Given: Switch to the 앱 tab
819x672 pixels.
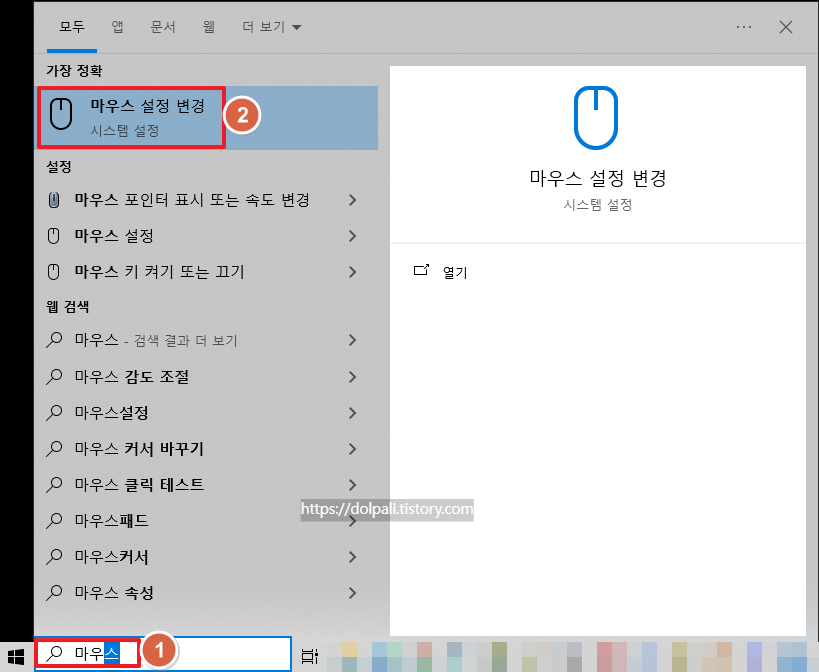Looking at the screenshot, I should point(117,27).
